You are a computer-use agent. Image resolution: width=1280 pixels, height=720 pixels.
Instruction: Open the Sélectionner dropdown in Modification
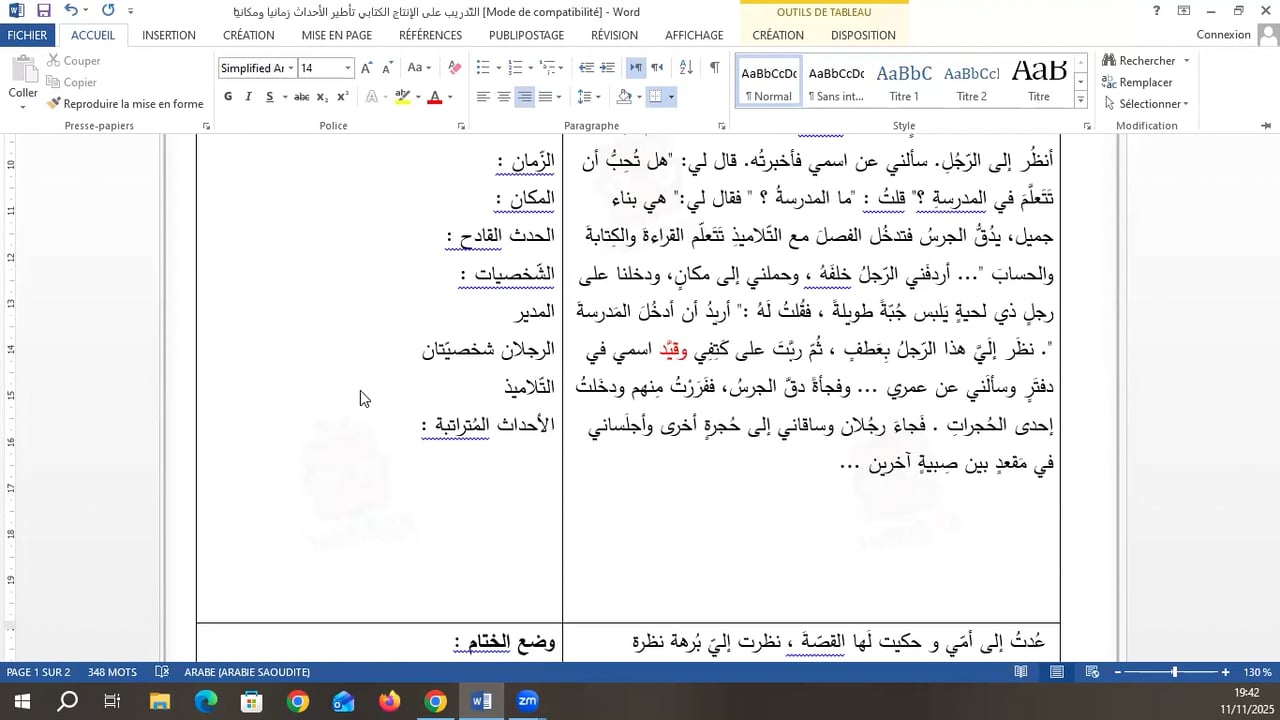(1153, 104)
